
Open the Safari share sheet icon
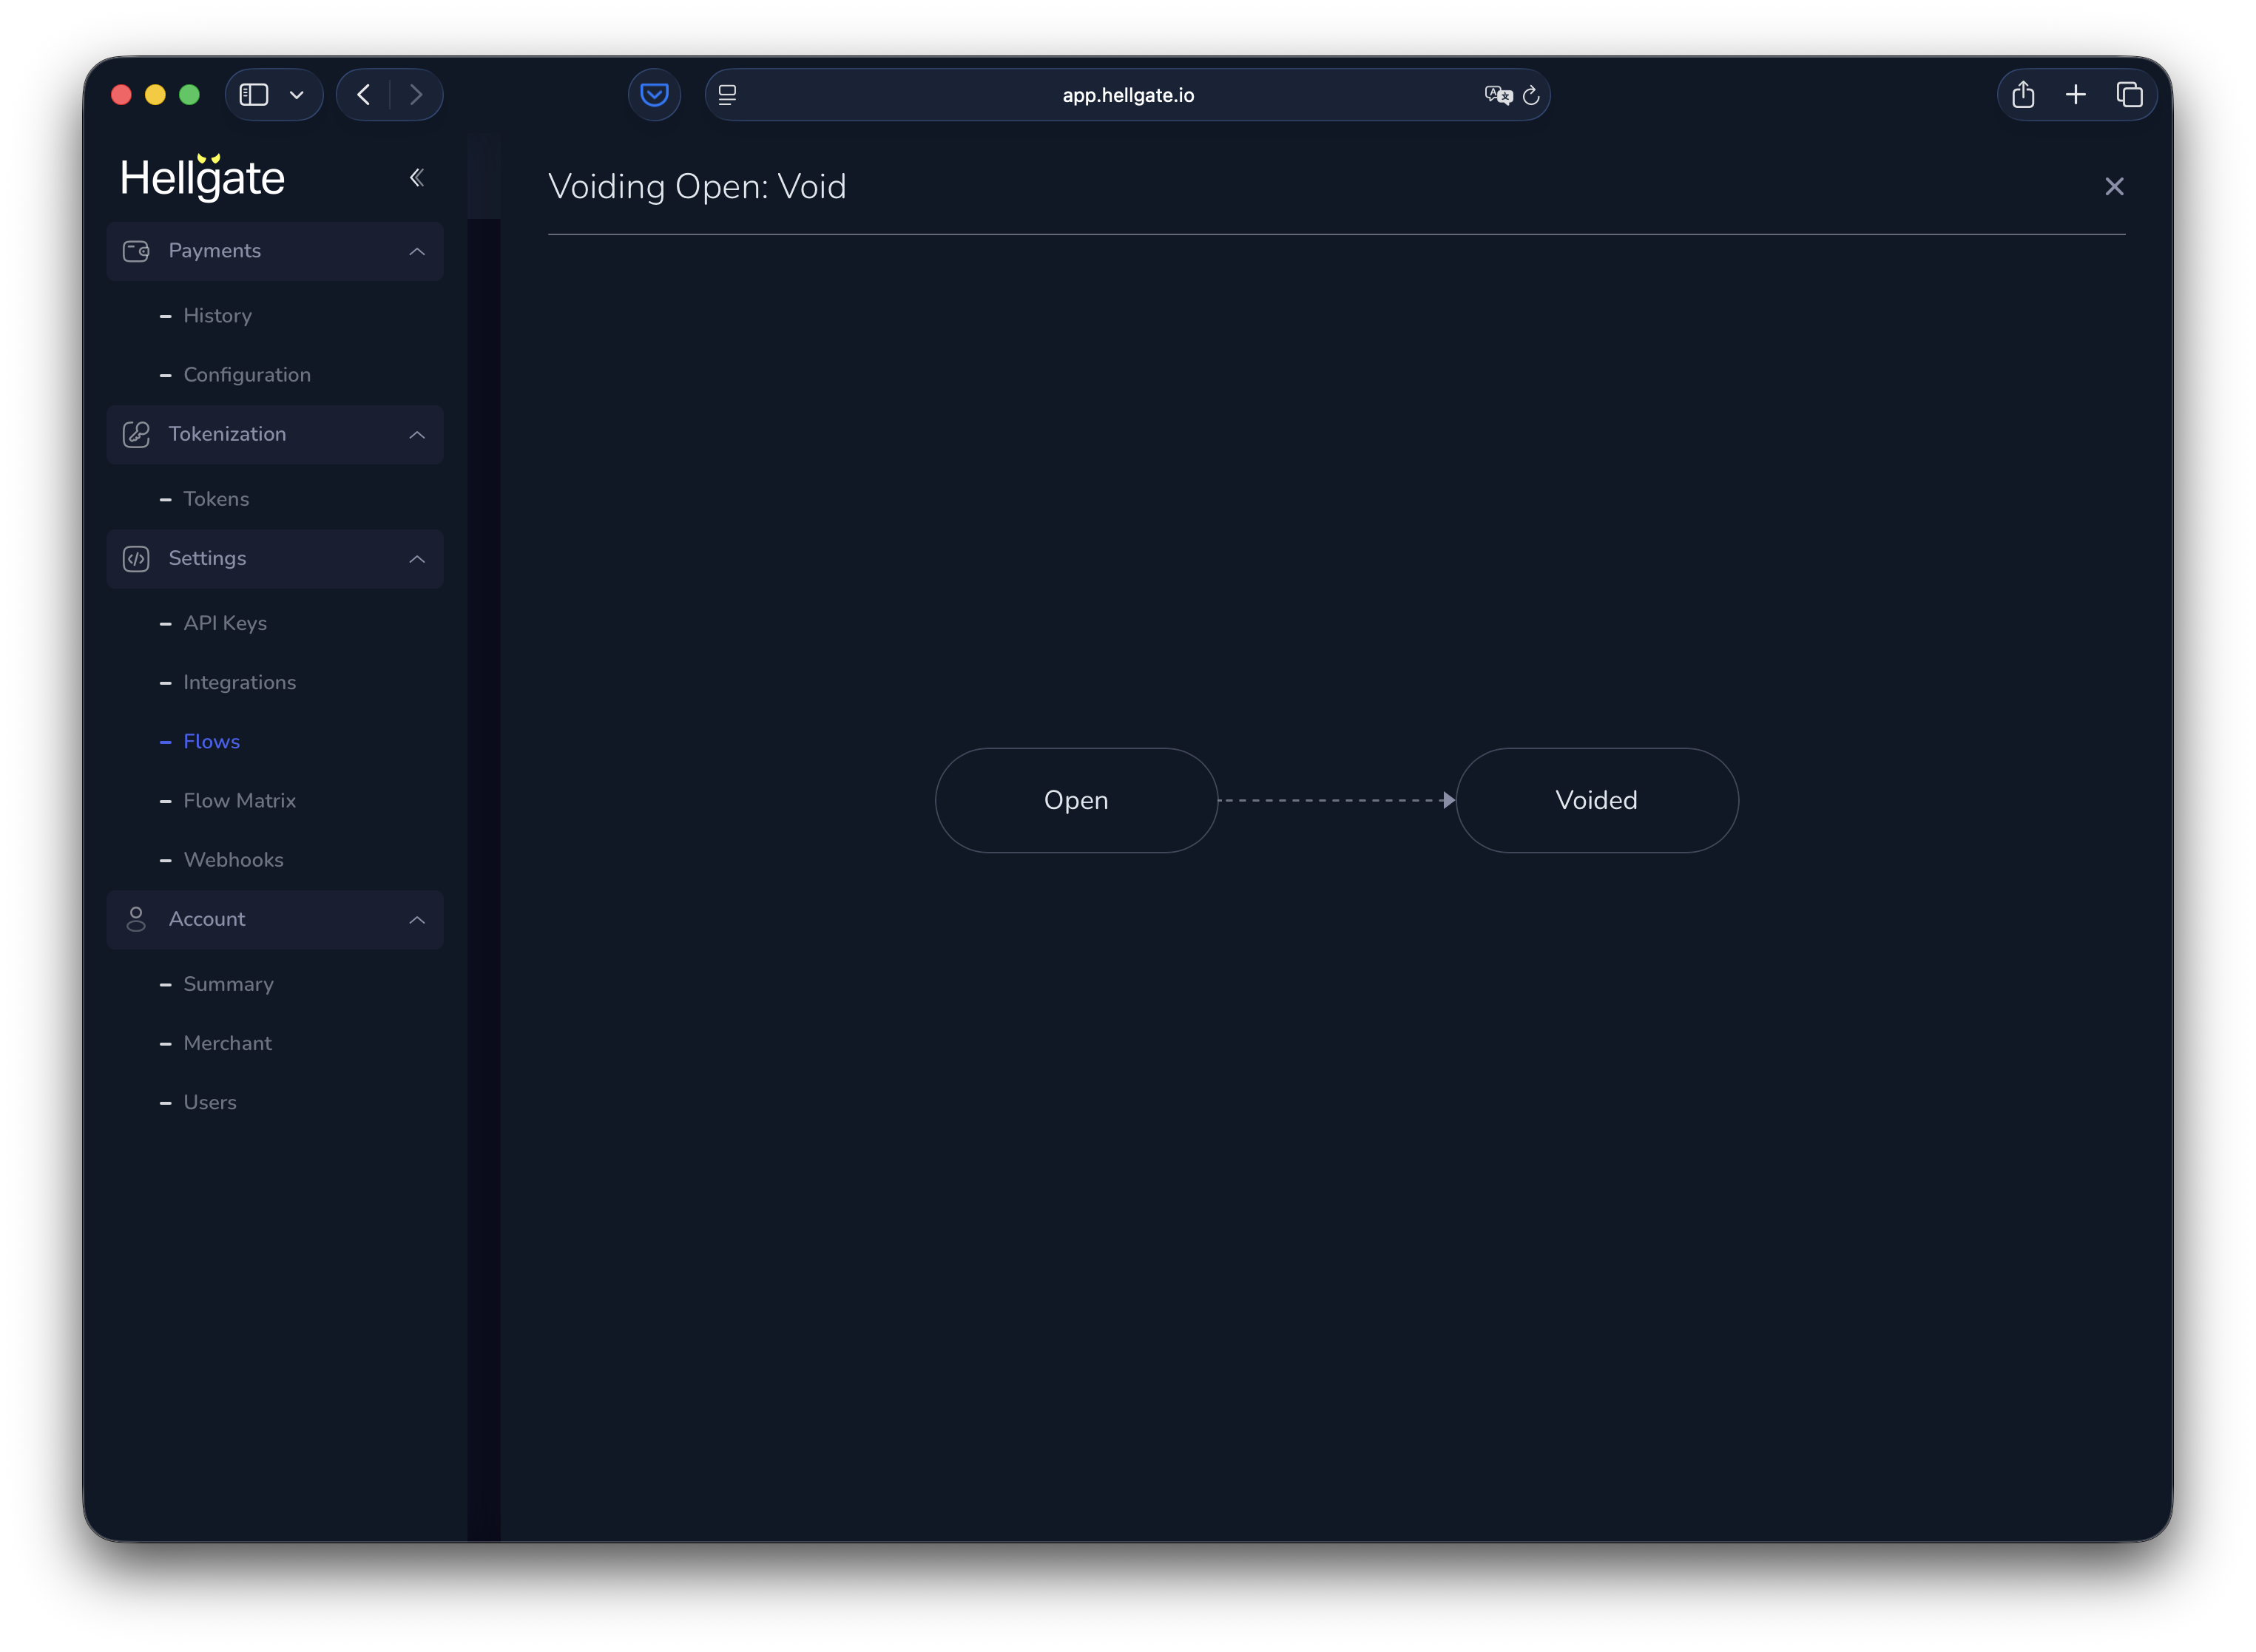[2023, 95]
